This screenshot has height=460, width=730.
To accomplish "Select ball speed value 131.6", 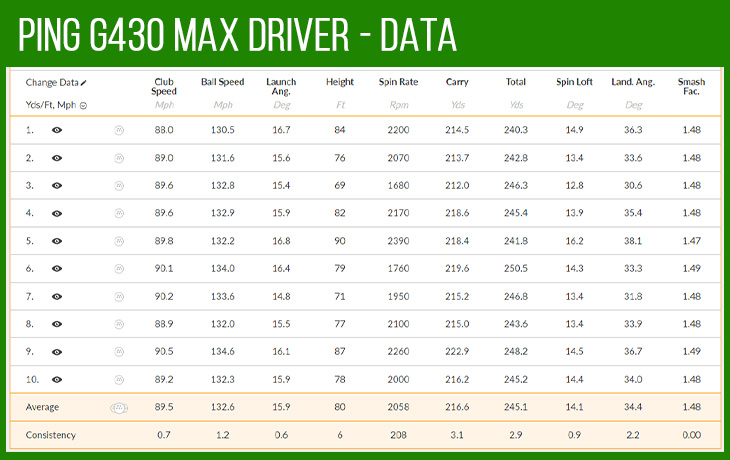I will (x=223, y=158).
